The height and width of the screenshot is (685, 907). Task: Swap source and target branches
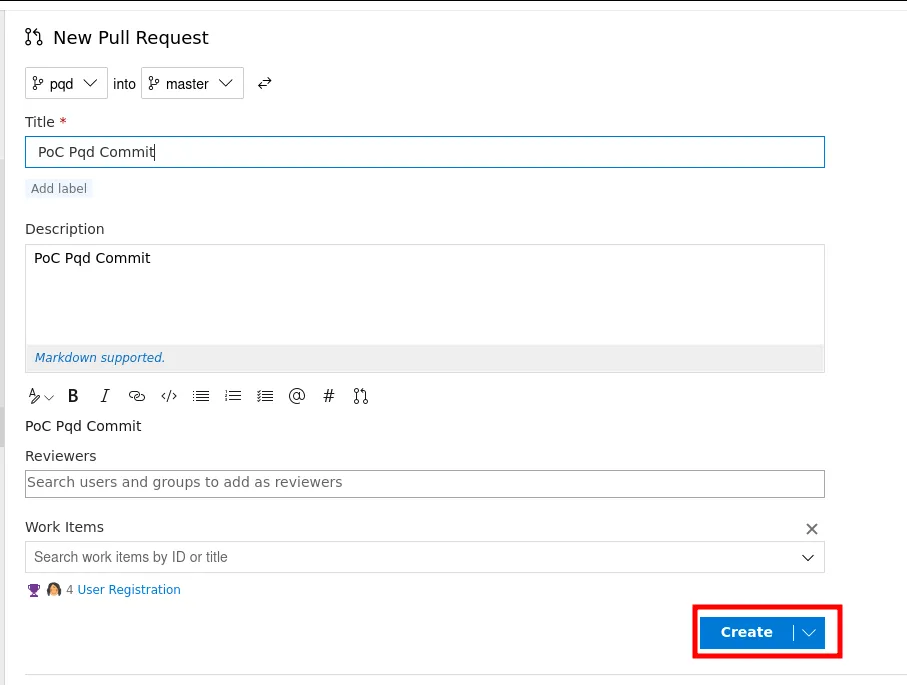pos(265,84)
